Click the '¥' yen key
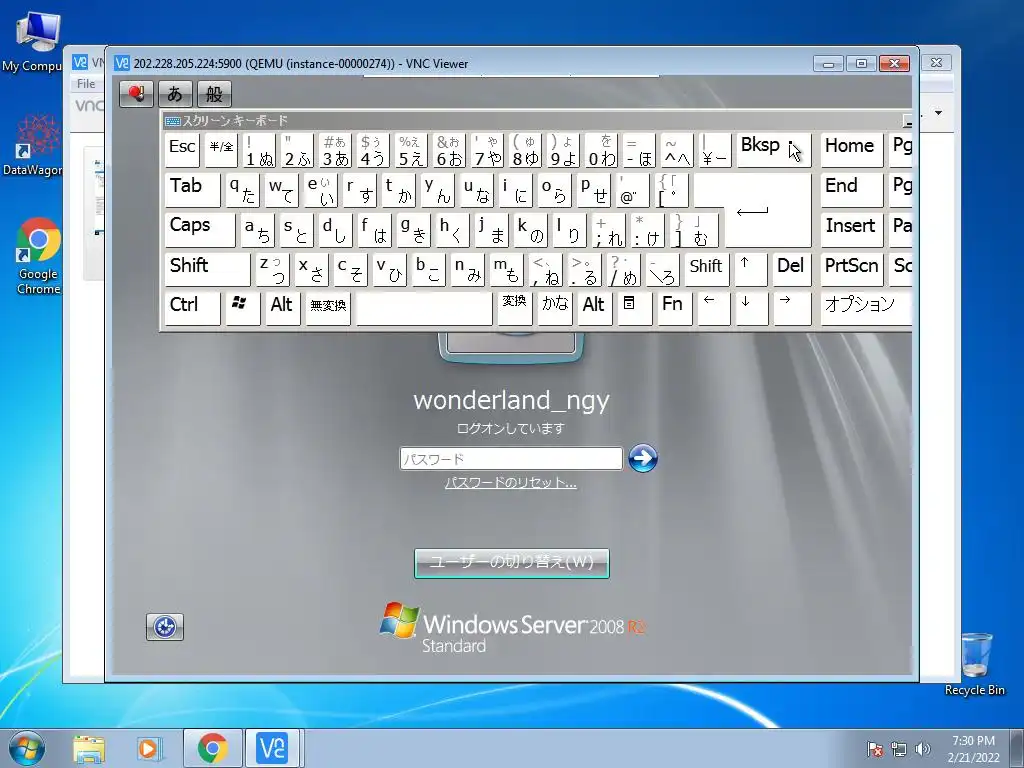 715,150
